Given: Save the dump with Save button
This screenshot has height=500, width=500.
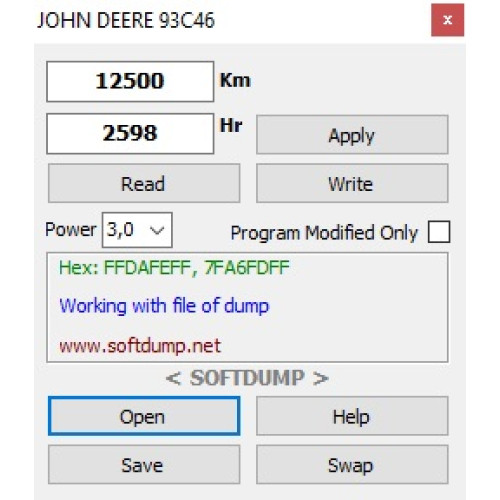Looking at the screenshot, I should [144, 464].
